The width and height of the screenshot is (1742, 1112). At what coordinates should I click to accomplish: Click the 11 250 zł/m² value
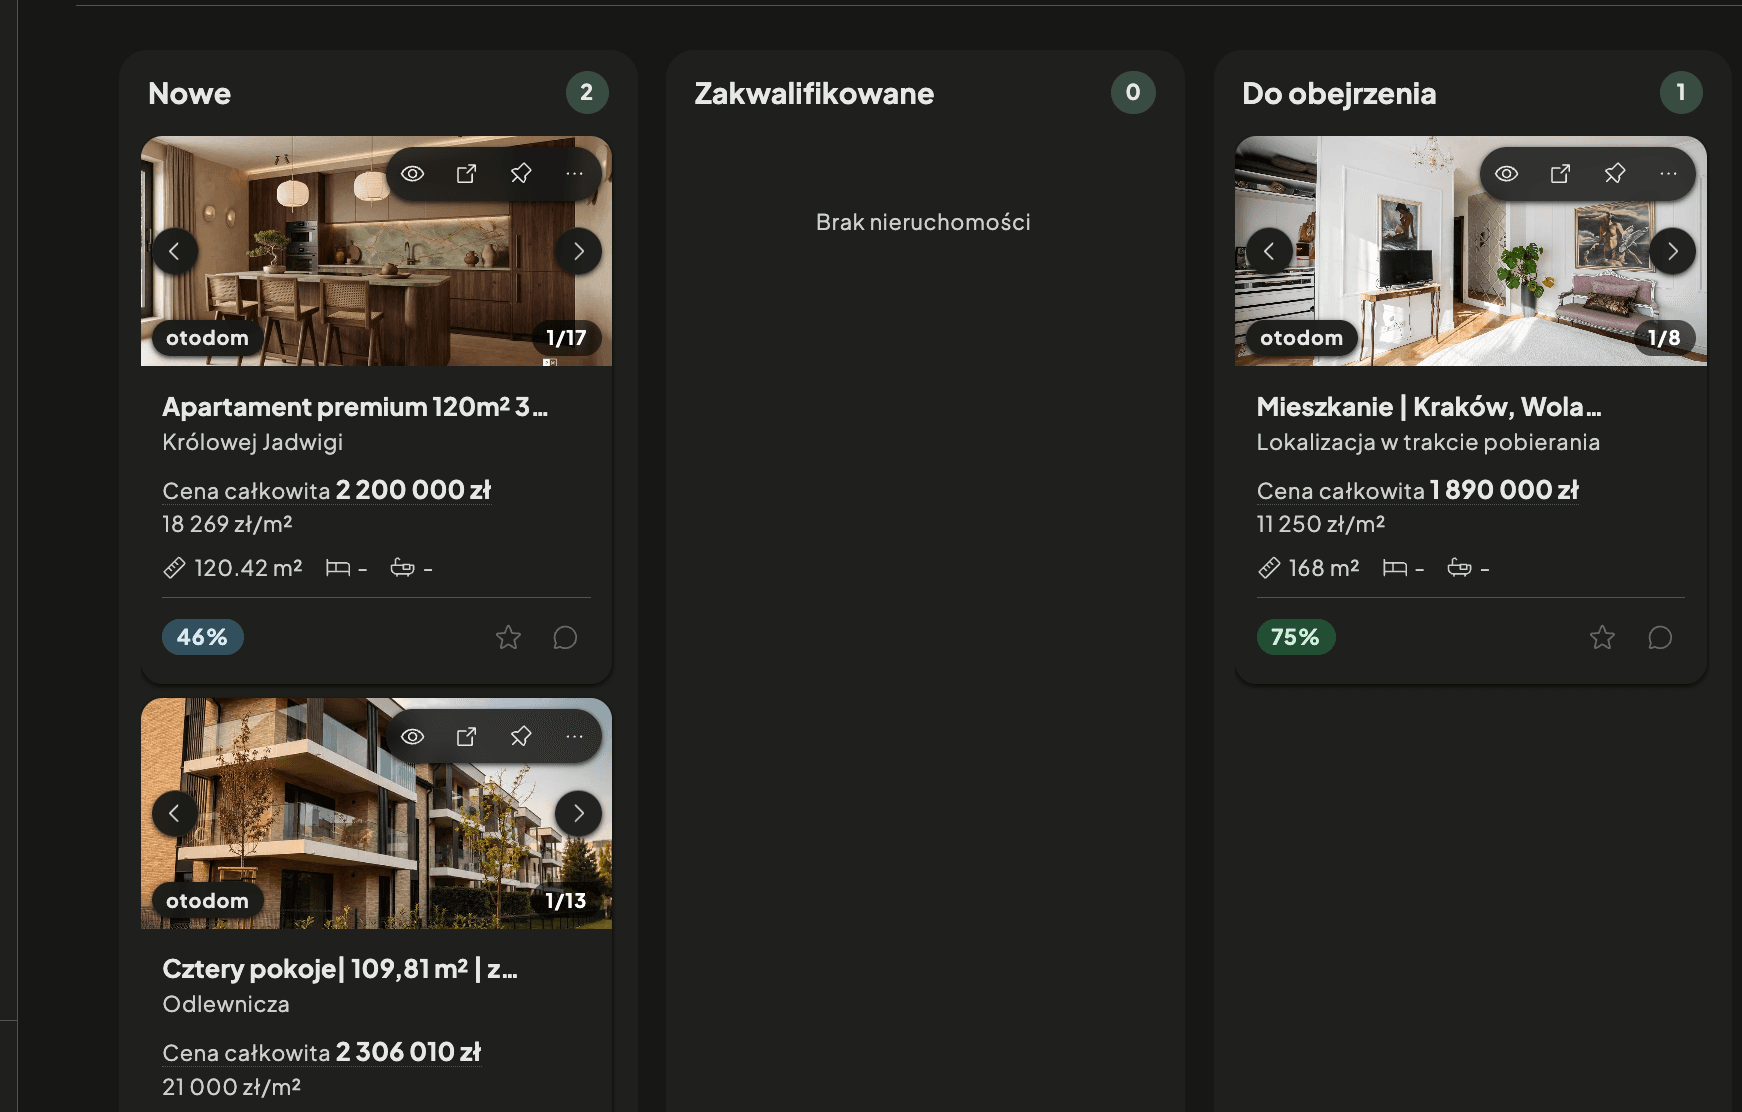tap(1321, 524)
